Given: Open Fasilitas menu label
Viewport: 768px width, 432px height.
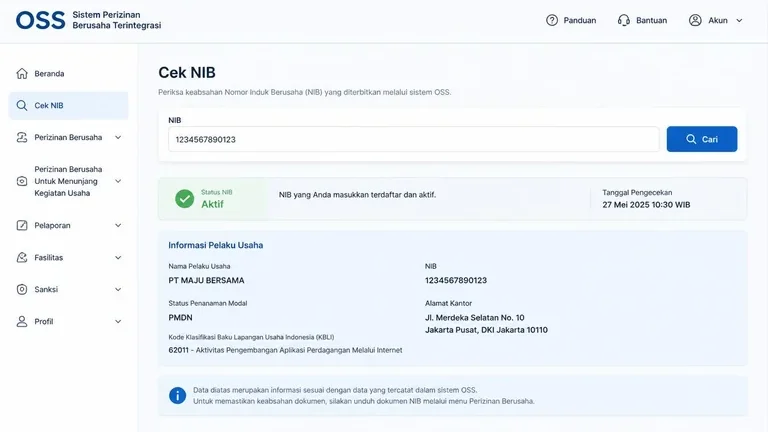Looking at the screenshot, I should point(48,257).
